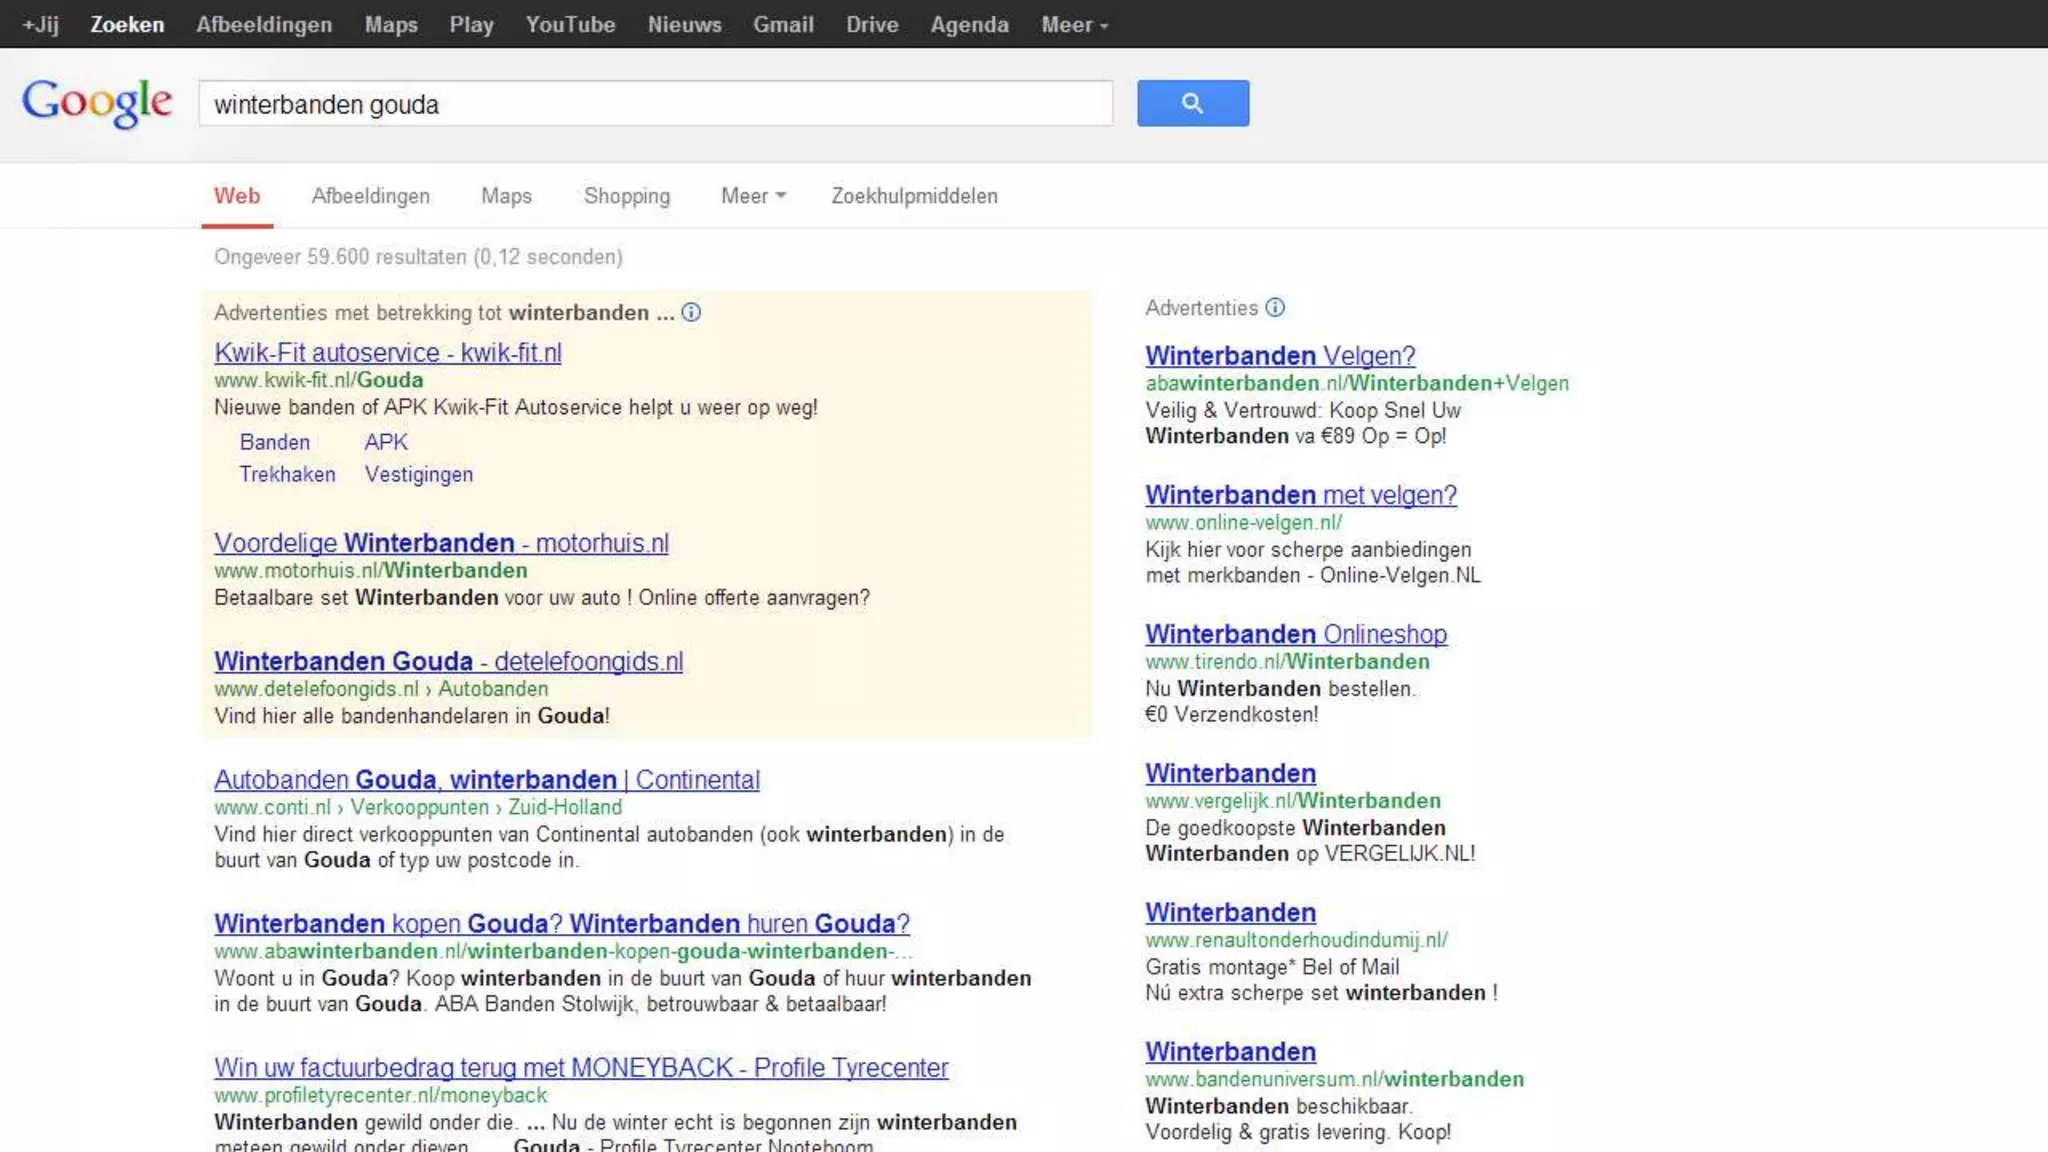Viewport: 2048px width, 1152px height.
Task: Click in the search field containing winterbanden gouda
Action: [x=655, y=104]
